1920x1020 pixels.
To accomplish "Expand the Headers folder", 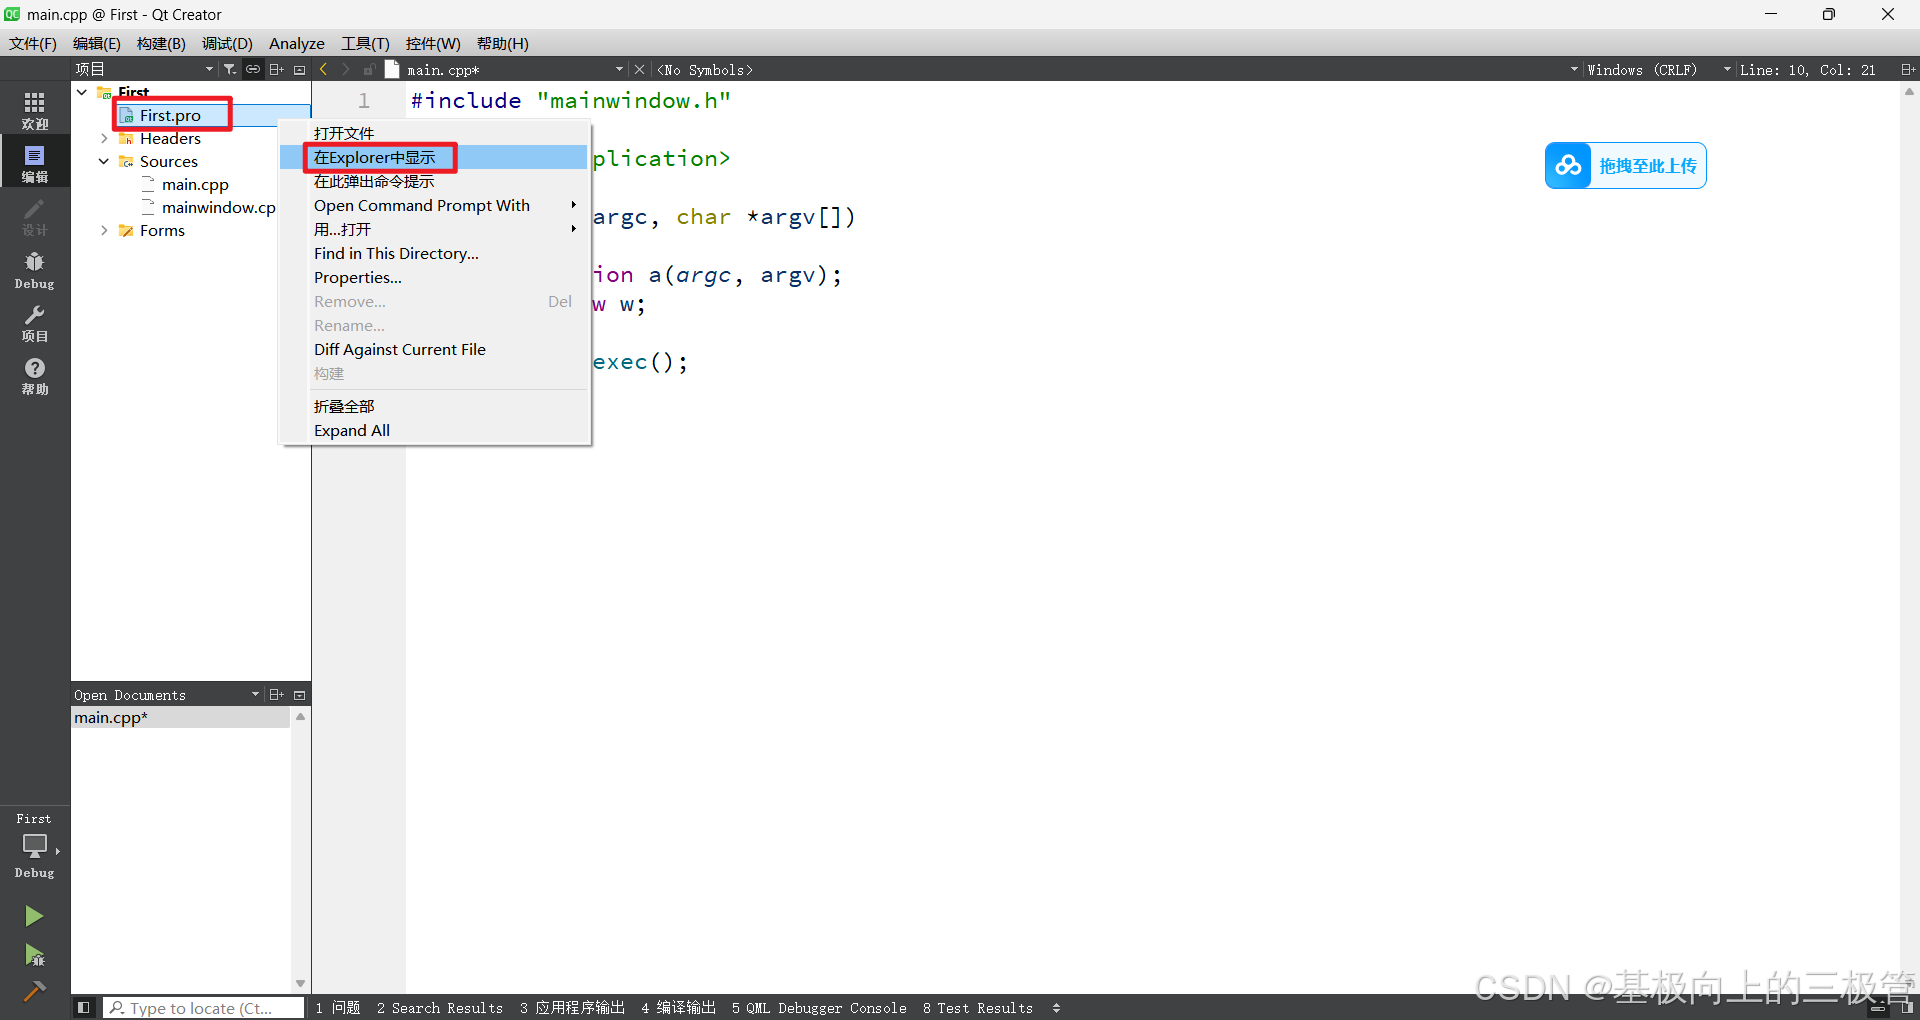I will point(104,138).
